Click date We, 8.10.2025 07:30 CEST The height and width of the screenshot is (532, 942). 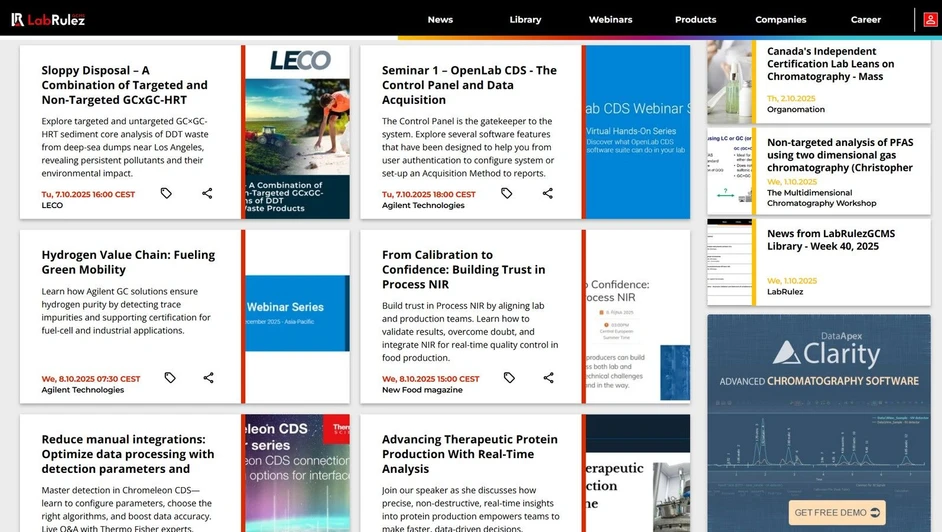91,379
